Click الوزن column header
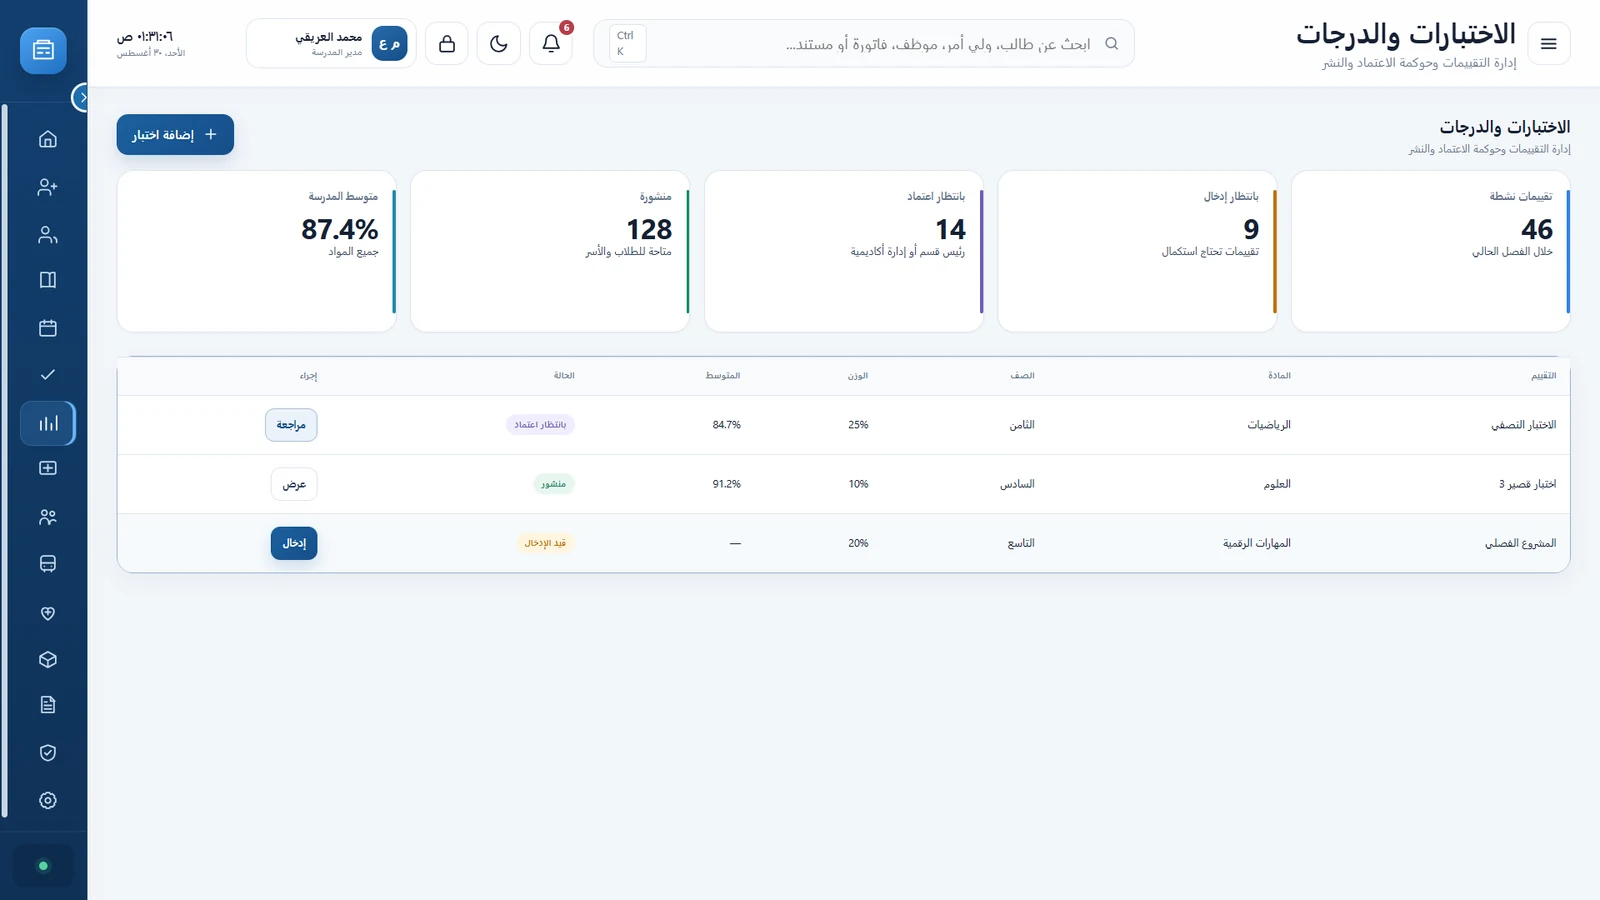Viewport: 1600px width, 900px height. (858, 376)
